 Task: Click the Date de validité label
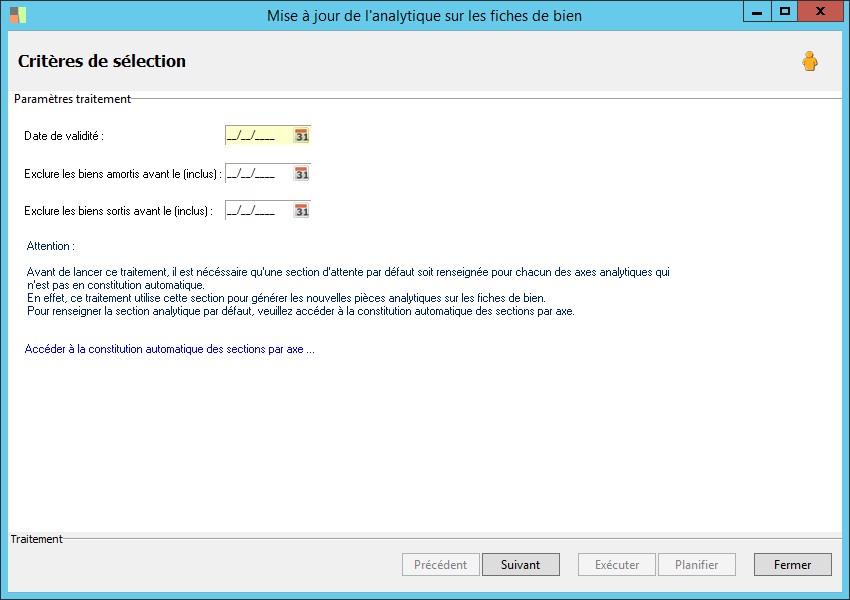click(x=64, y=136)
